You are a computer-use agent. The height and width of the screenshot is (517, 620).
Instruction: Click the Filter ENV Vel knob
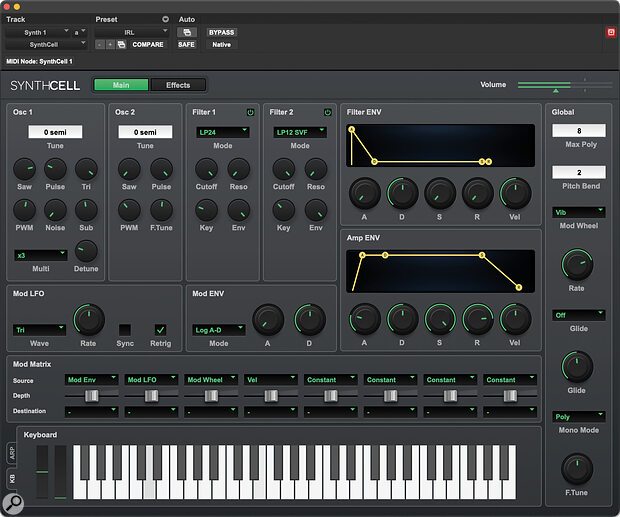pos(515,193)
